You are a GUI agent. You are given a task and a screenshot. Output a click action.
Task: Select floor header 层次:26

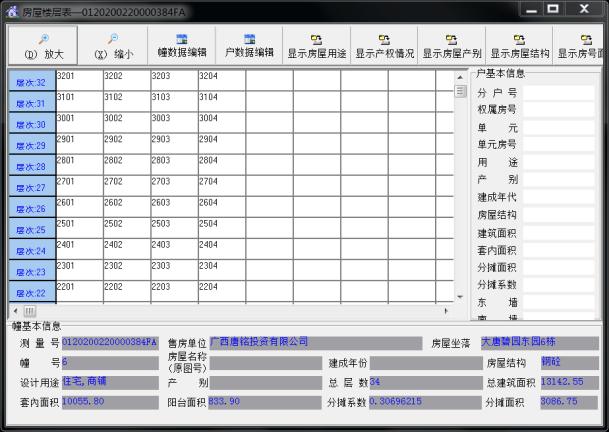32,207
